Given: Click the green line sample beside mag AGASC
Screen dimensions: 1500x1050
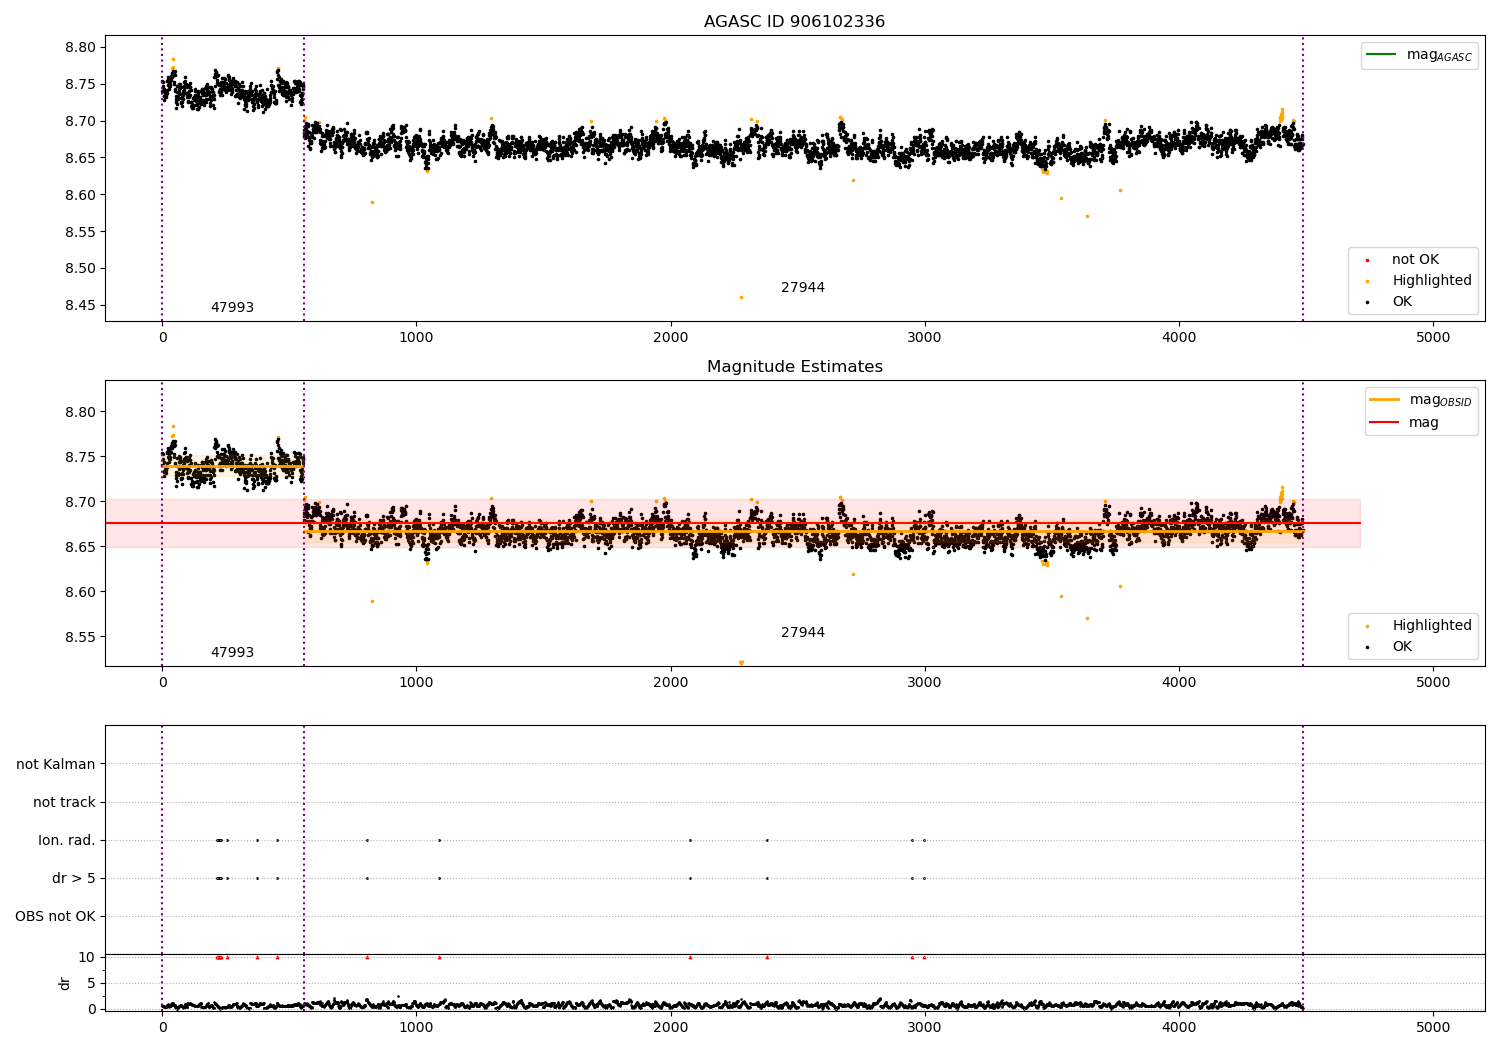Looking at the screenshot, I should [x=1381, y=55].
